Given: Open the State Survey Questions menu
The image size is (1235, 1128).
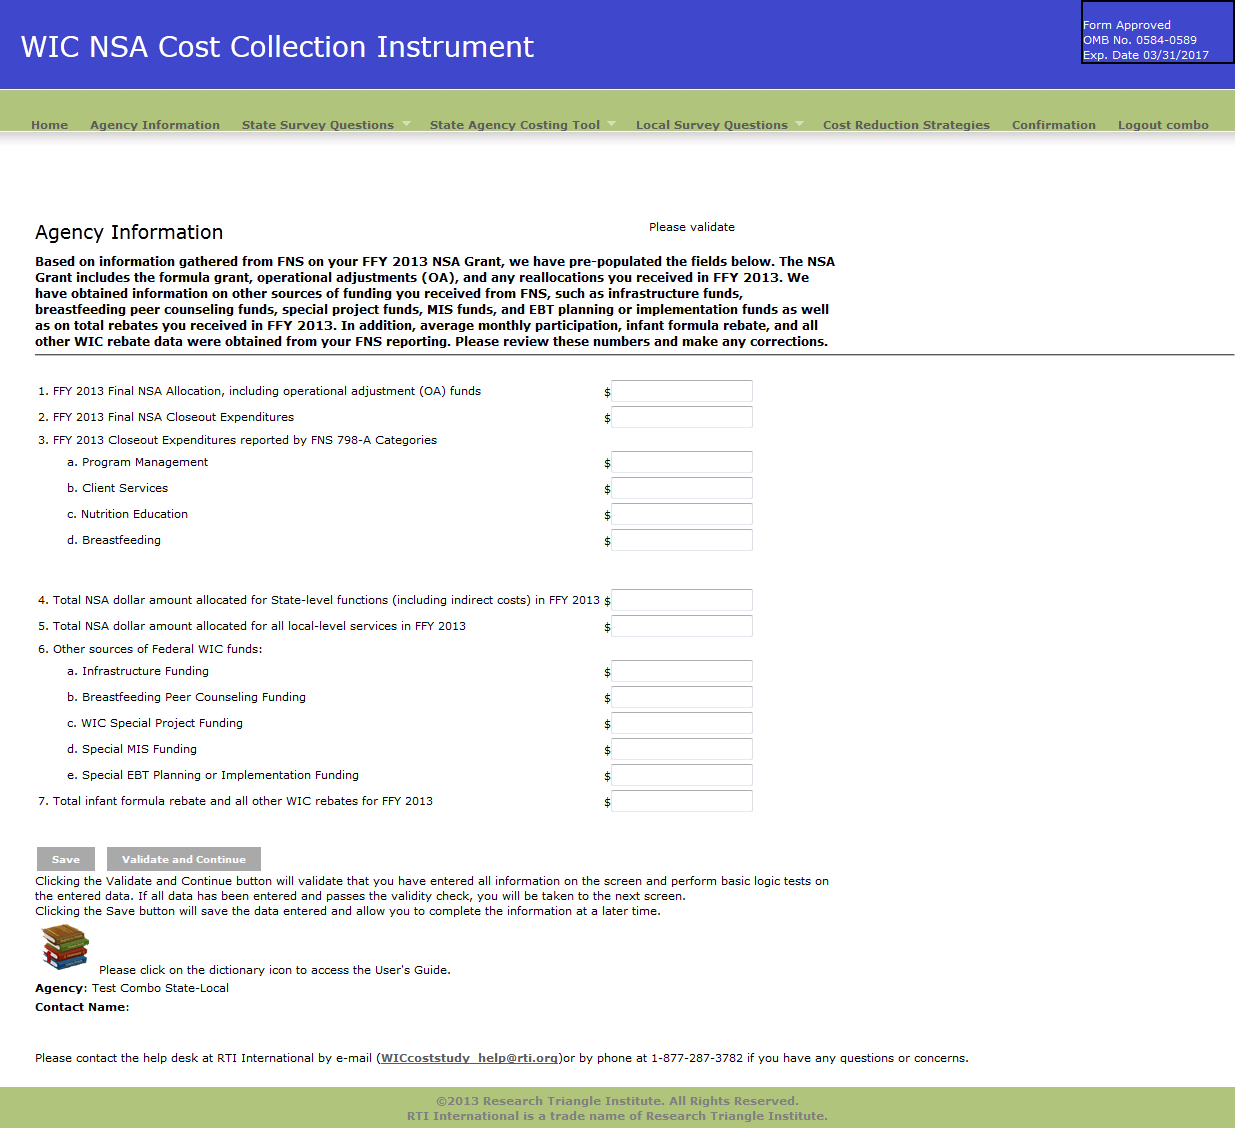Looking at the screenshot, I should tap(318, 125).
